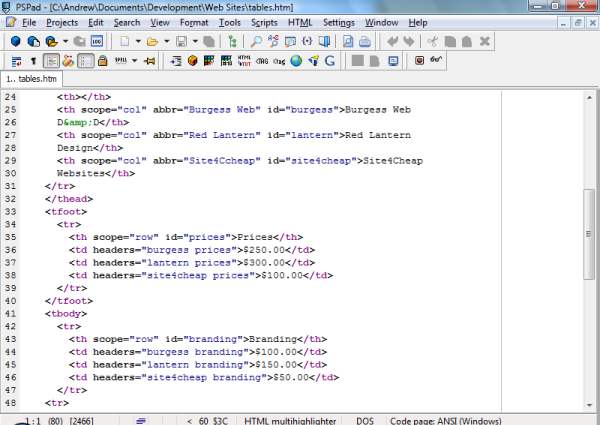Click the Google search G icon

tap(330, 60)
